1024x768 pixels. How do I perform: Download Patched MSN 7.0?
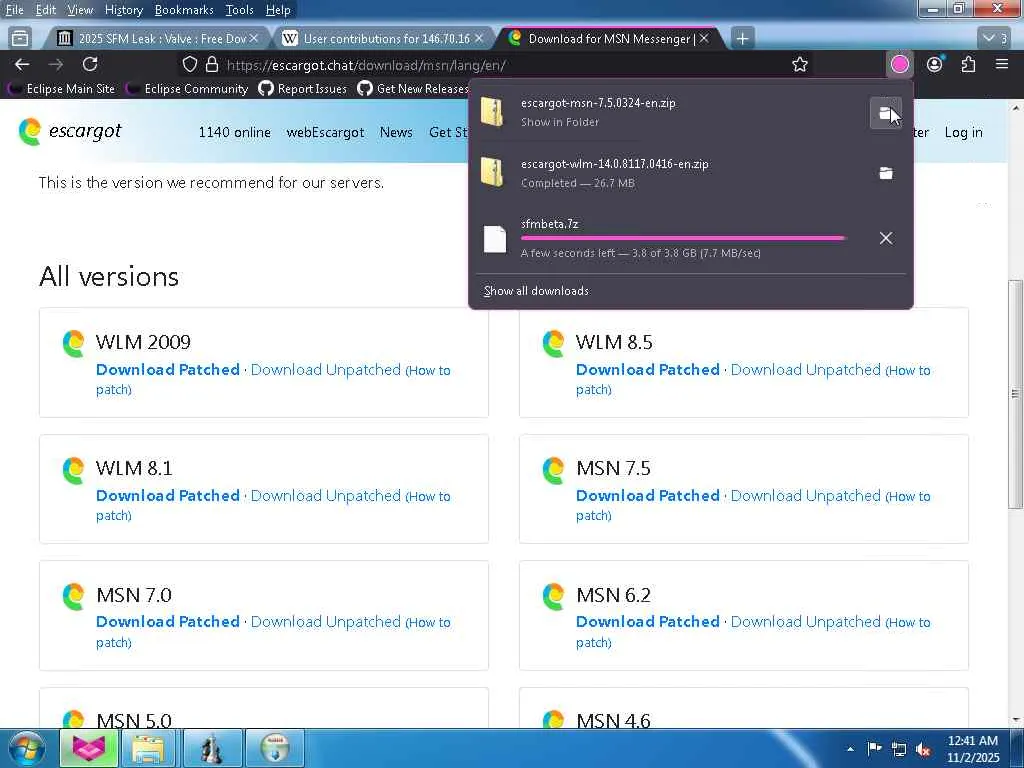(168, 622)
